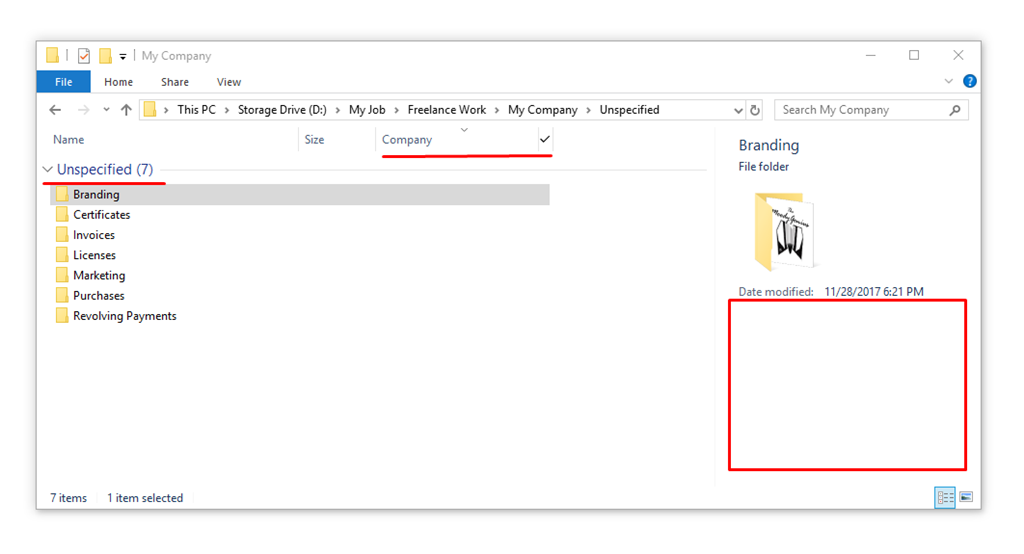Click the New Folder quick access icon
This screenshot has height=554, width=1024.
105,56
